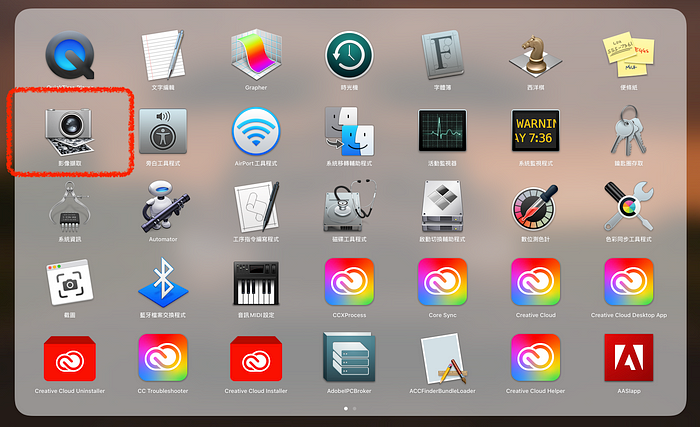
Task: Open QuickTime Player app
Action: [x=70, y=55]
